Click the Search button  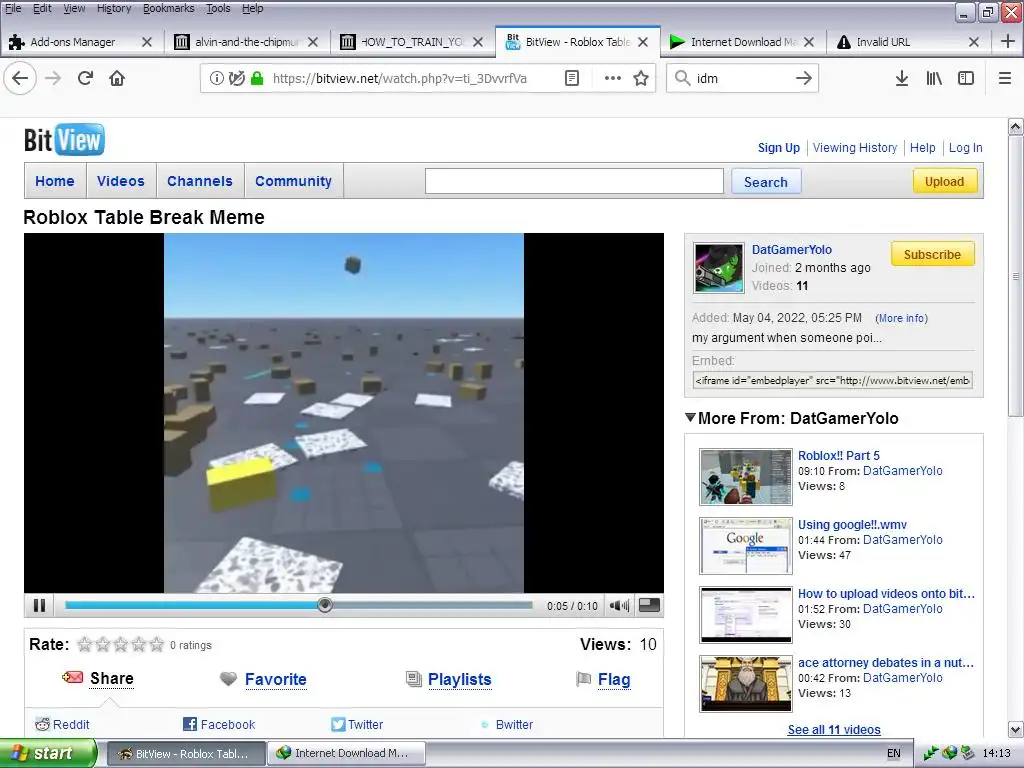766,182
